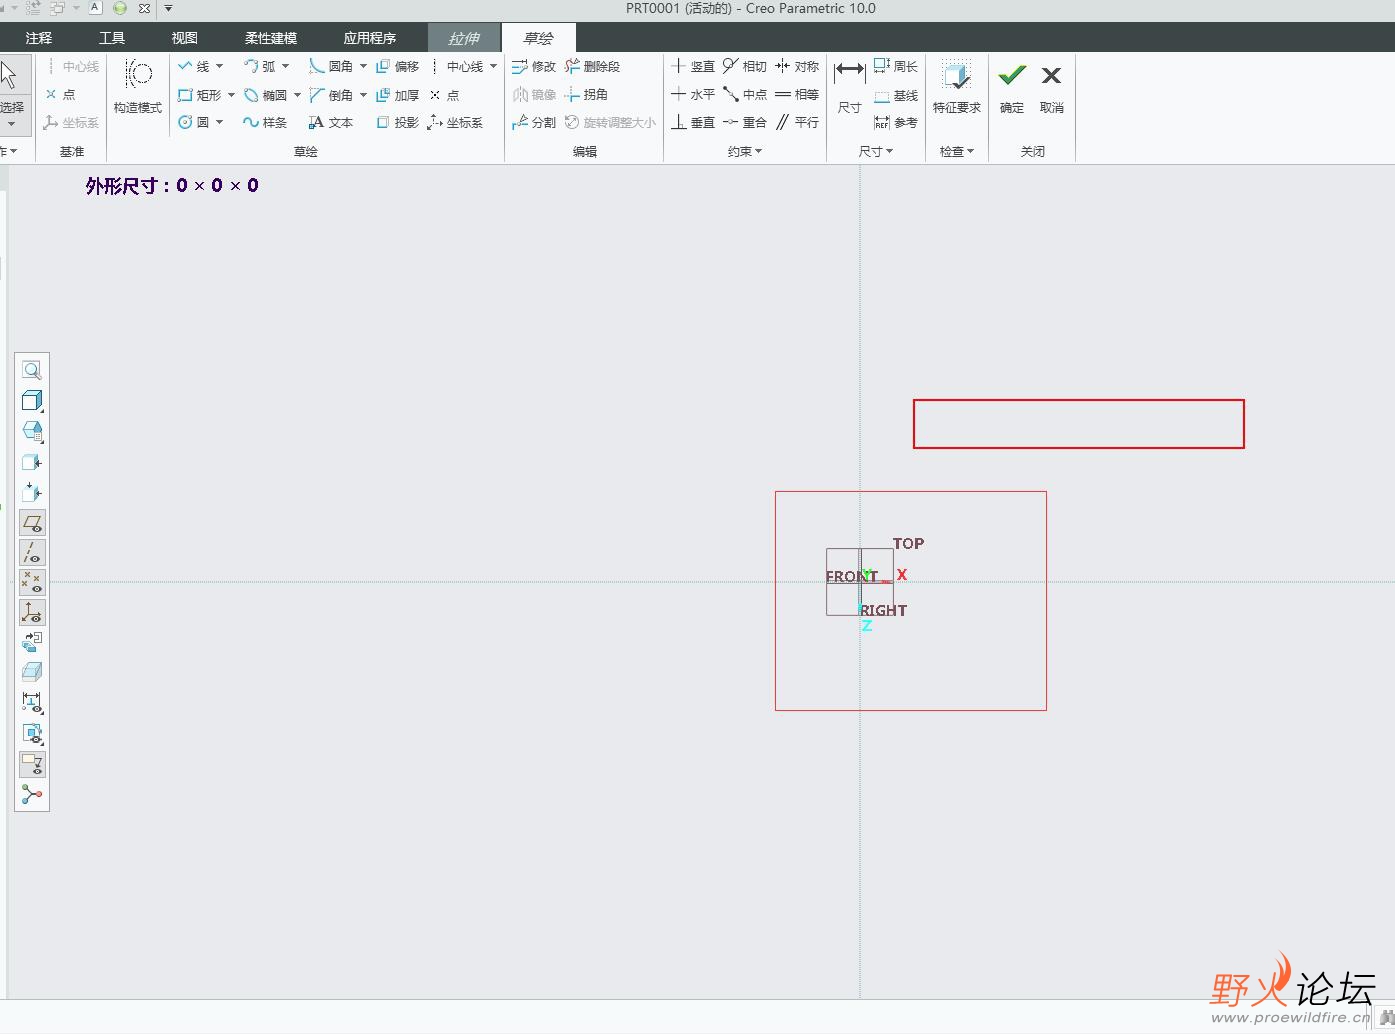Screen dimensions: 1395x1034
Task: Expand the 线 (Line) dropdown arrow
Action: [219, 66]
